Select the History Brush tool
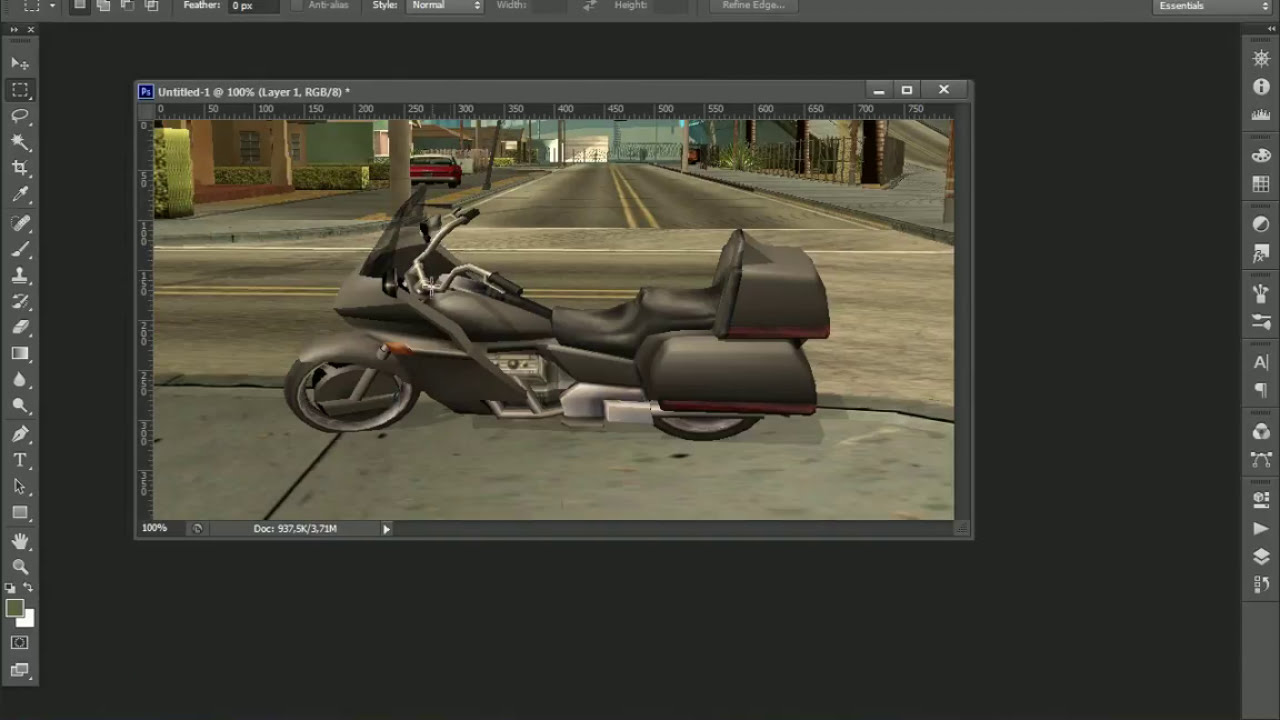 (x=20, y=301)
